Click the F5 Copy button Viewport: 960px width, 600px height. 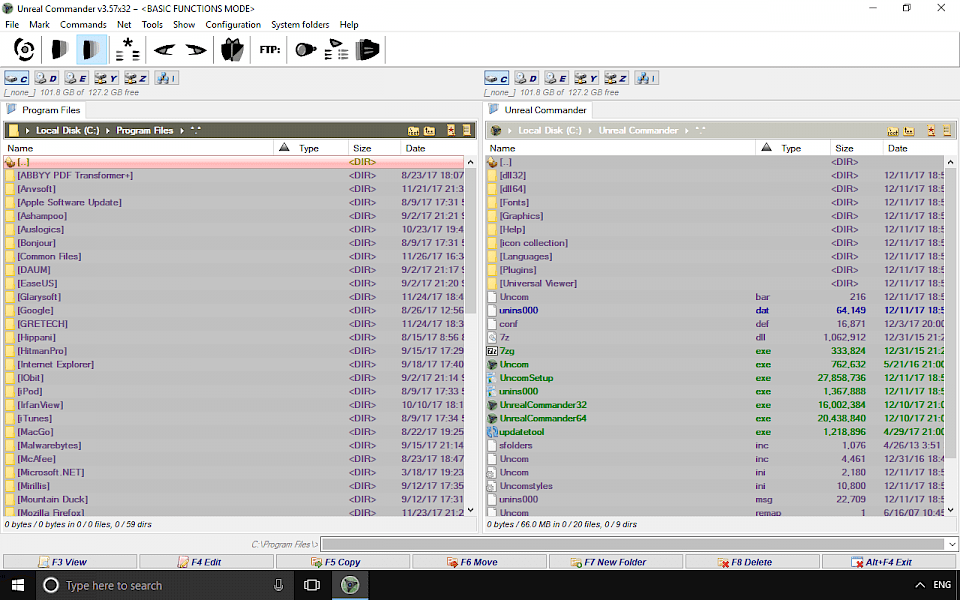[343, 562]
